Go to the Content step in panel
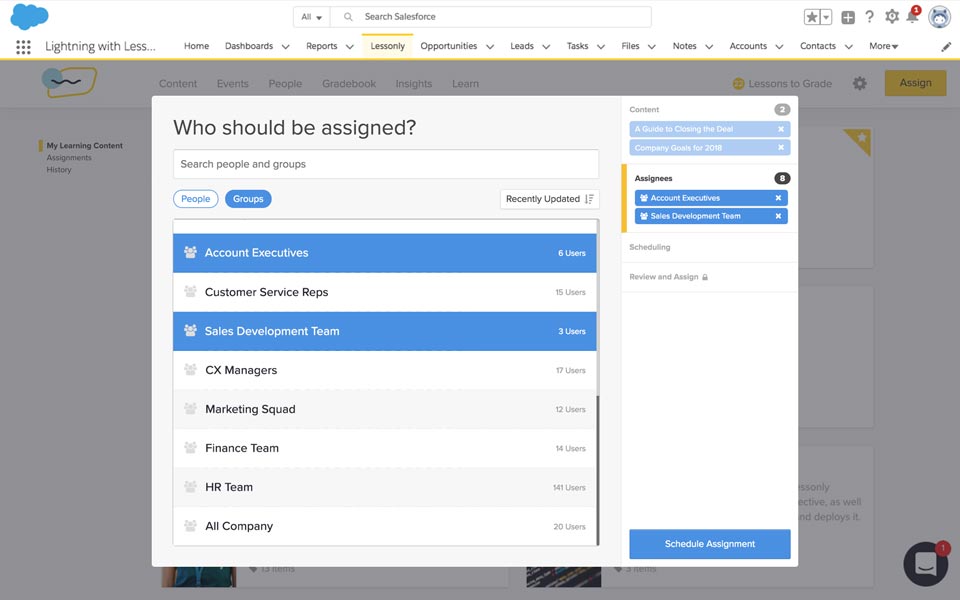The image size is (960, 600). (x=644, y=110)
